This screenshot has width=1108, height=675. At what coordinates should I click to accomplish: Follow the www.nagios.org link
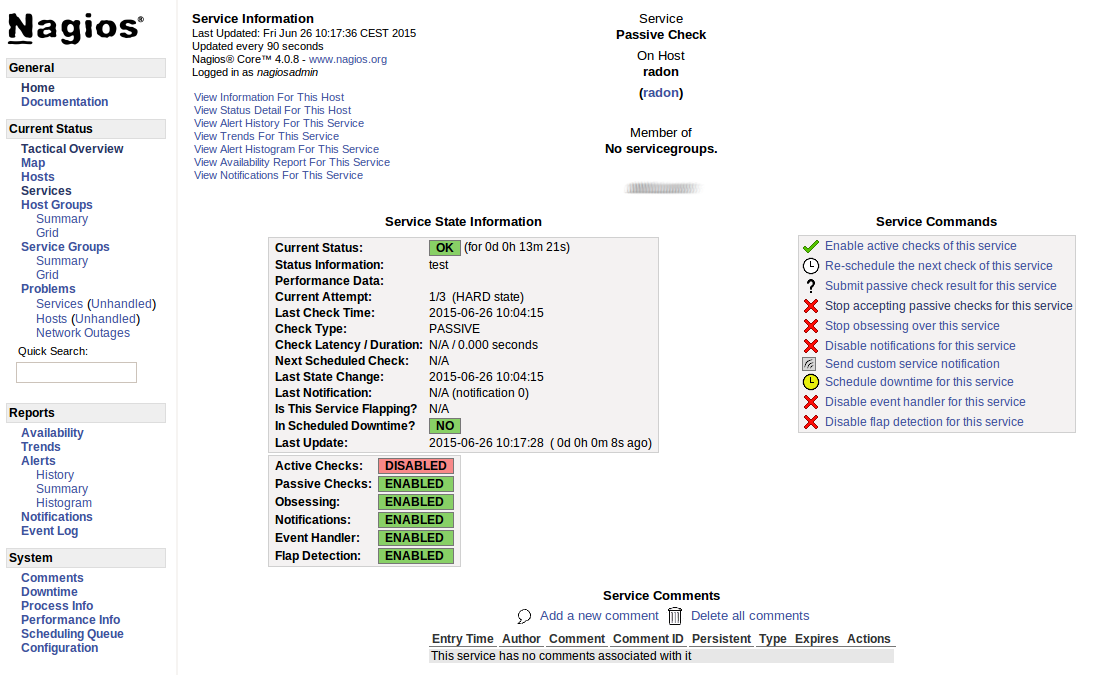348,59
